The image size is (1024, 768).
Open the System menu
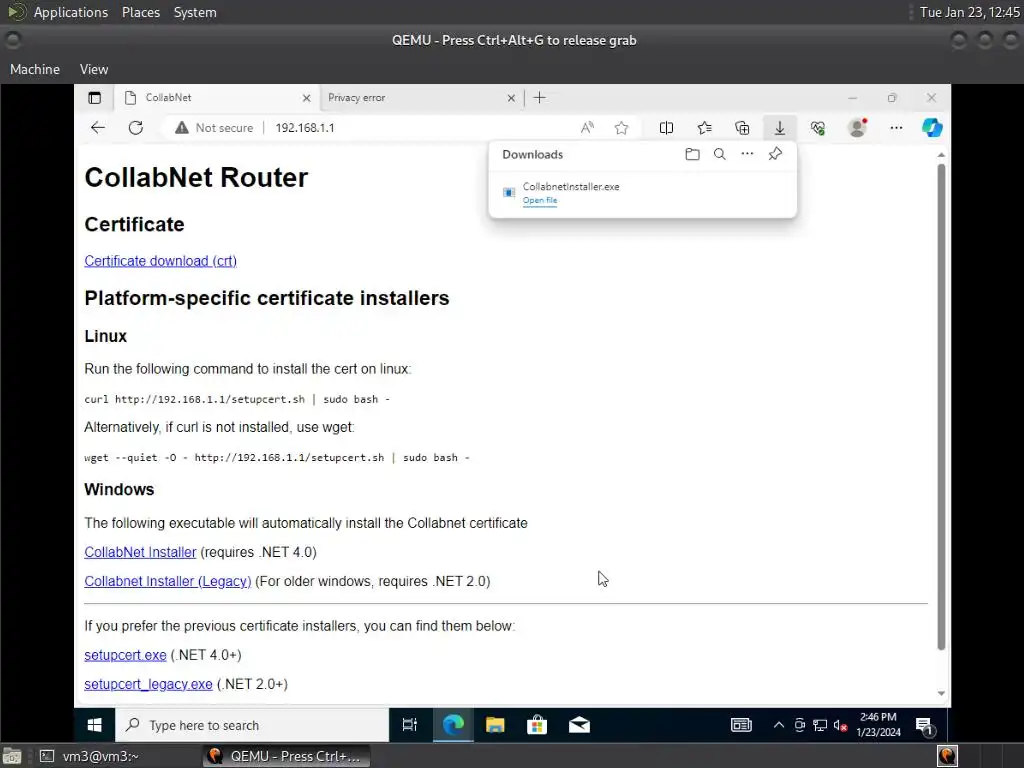(195, 12)
